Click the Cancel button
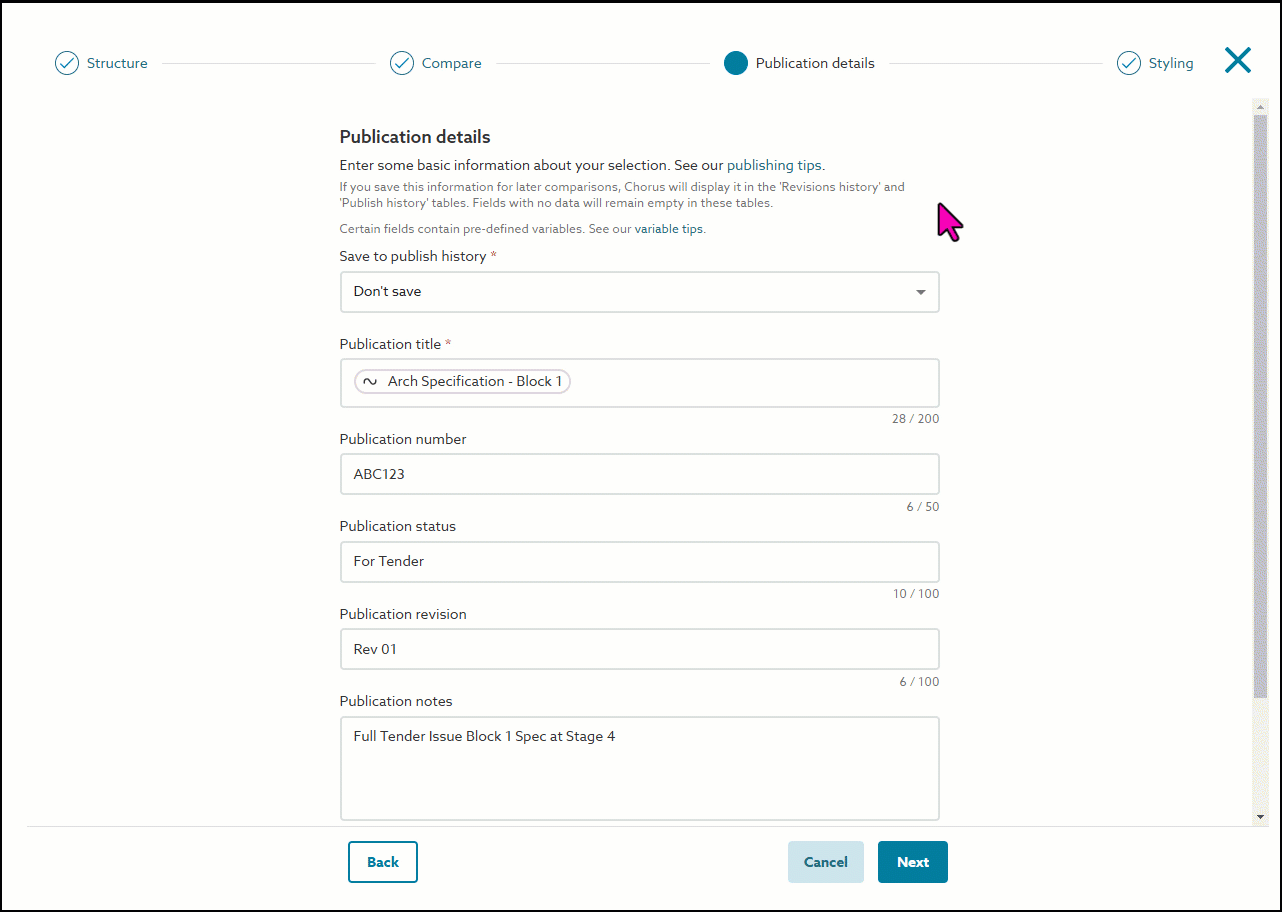The image size is (1282, 912). point(826,862)
